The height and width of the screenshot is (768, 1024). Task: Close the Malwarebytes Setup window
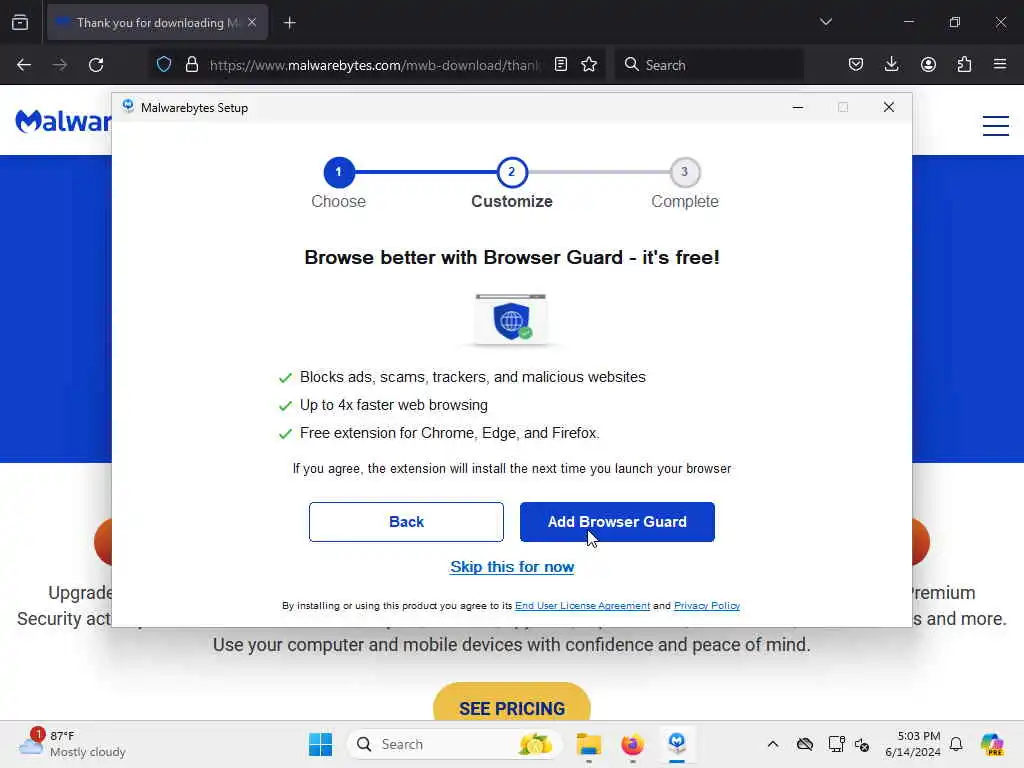[889, 107]
